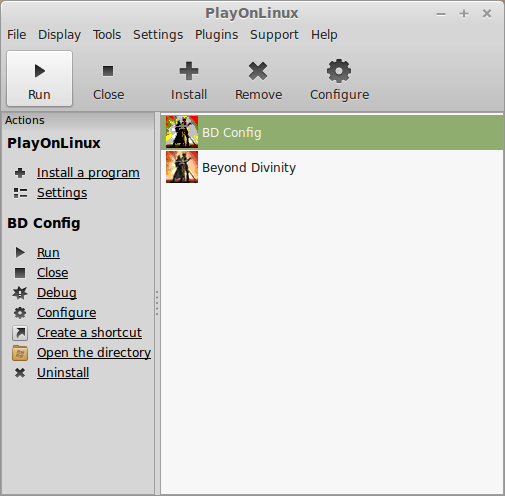Click the Close link in sidebar

[x=53, y=272]
